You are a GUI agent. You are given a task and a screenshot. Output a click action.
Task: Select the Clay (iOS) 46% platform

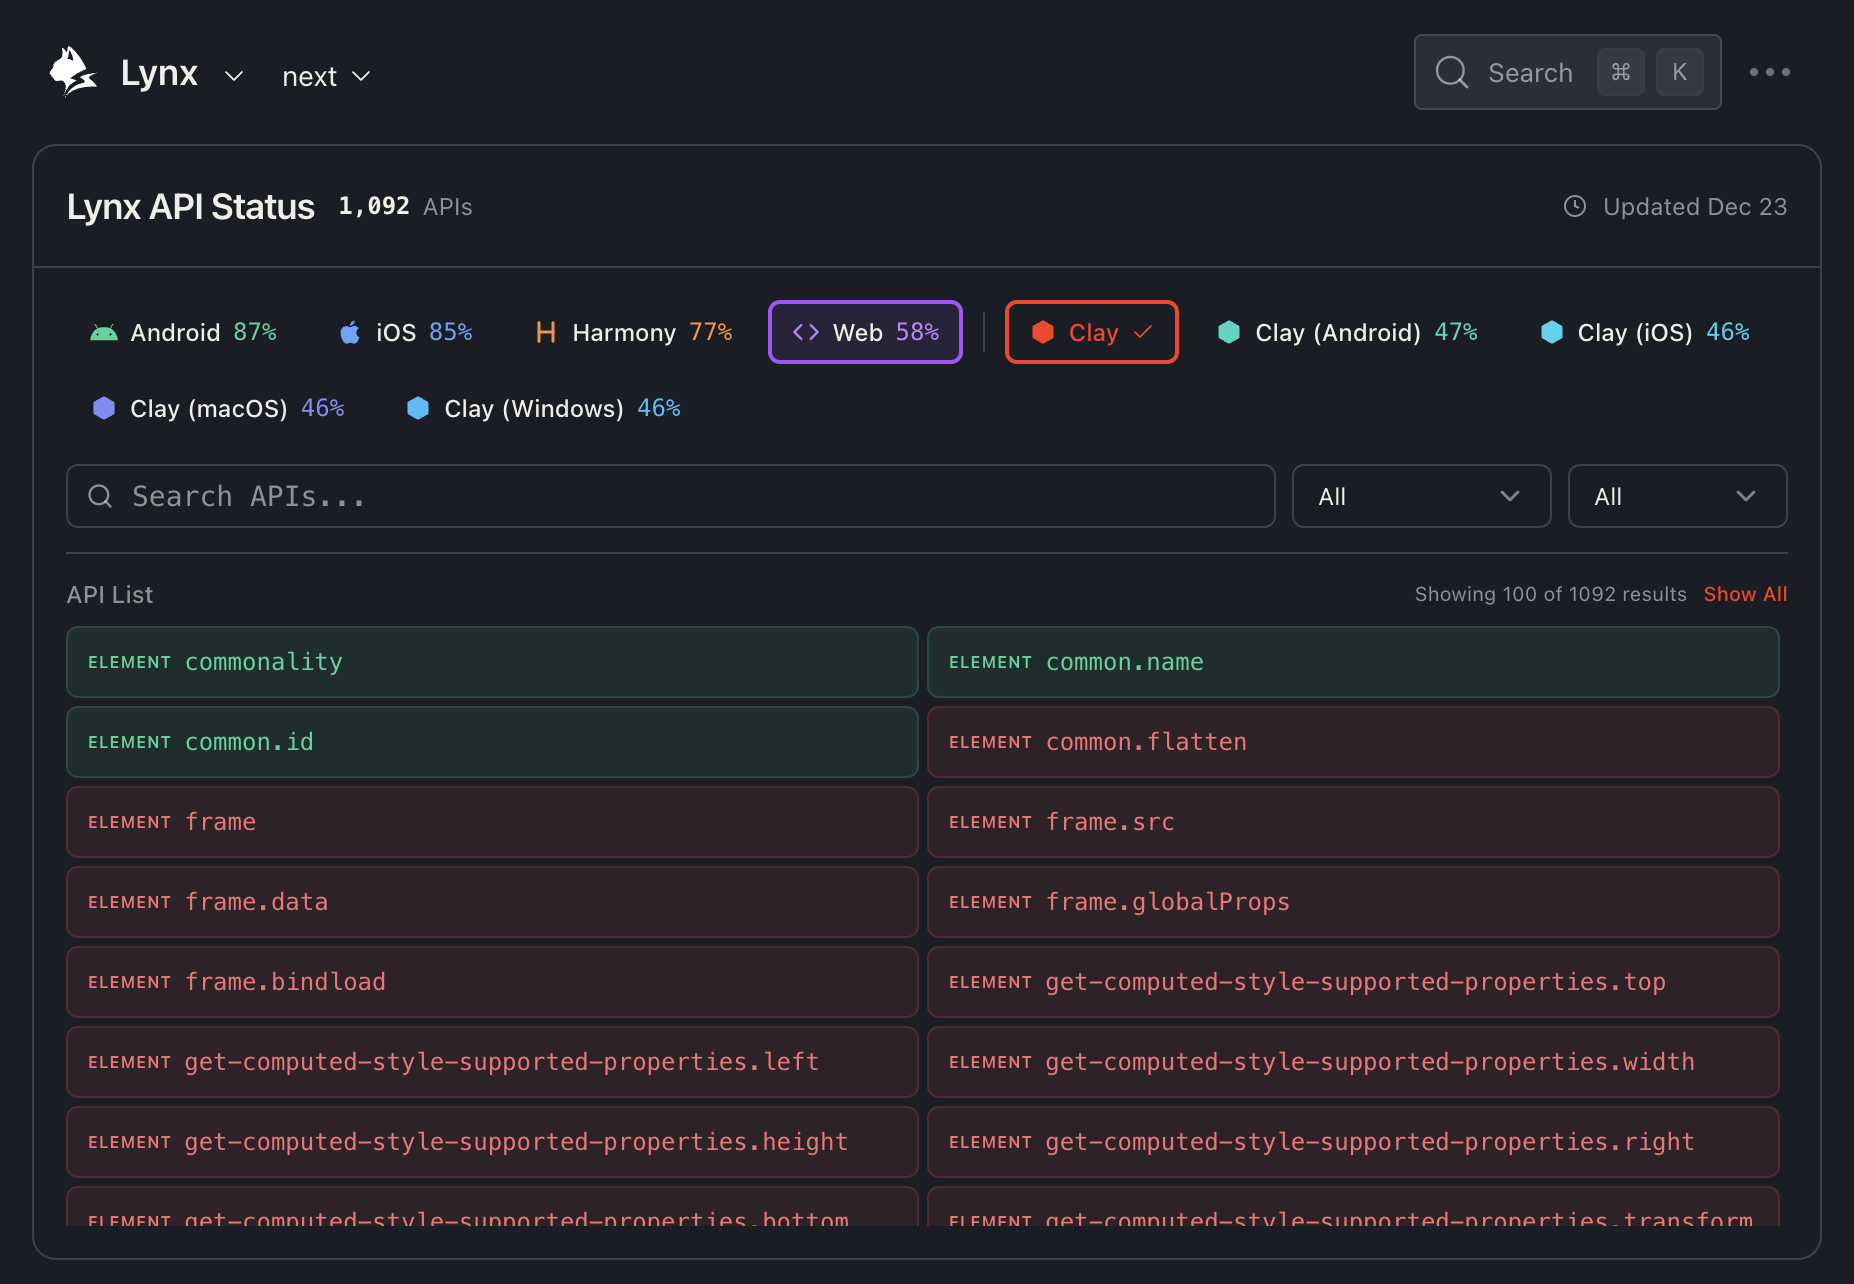1644,332
